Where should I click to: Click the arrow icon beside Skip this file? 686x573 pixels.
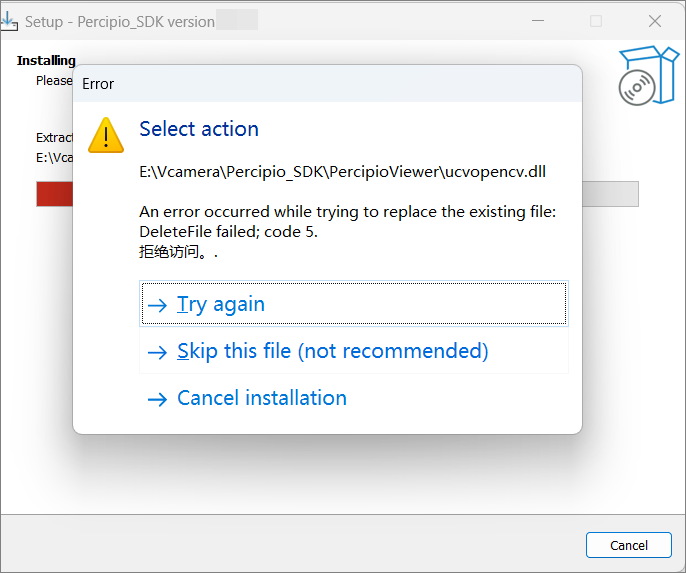tap(157, 352)
